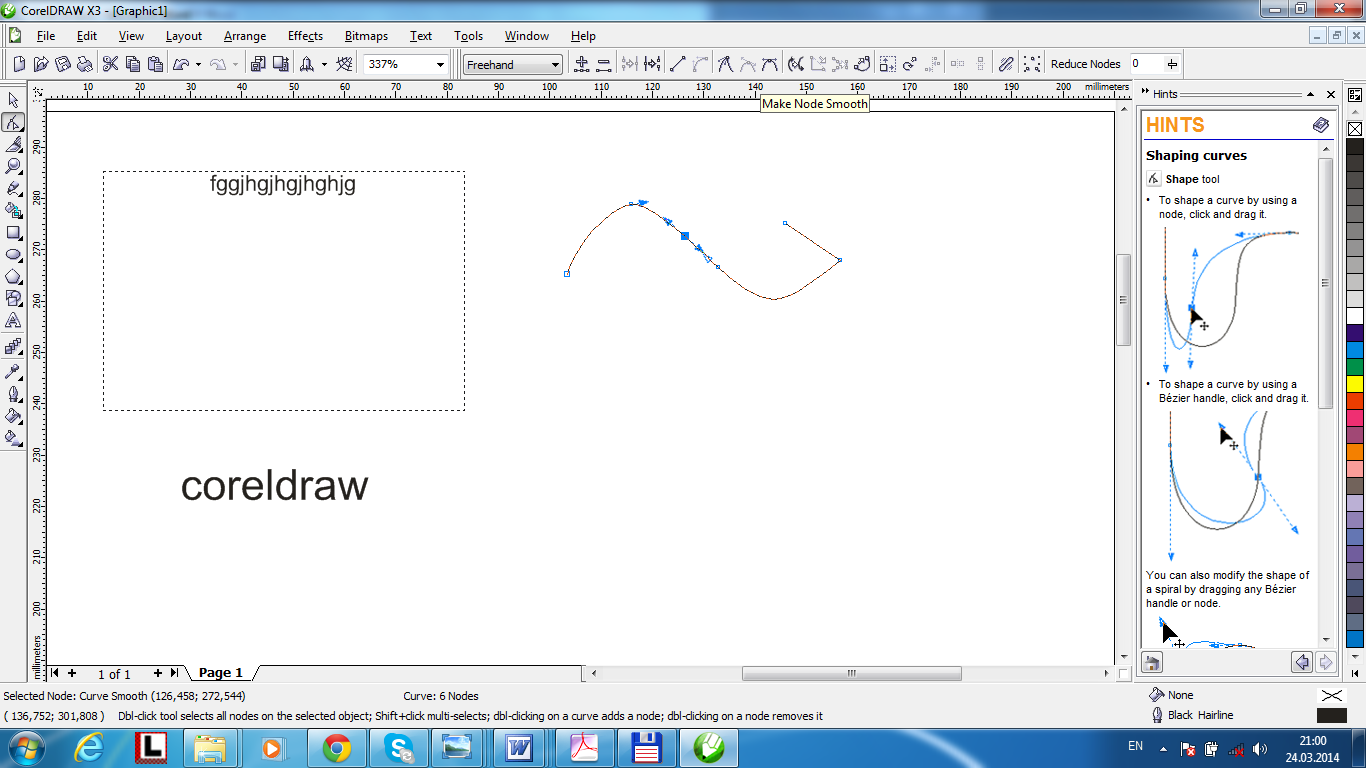Select the Outline pen tool
The width and height of the screenshot is (1366, 768).
pos(13,393)
